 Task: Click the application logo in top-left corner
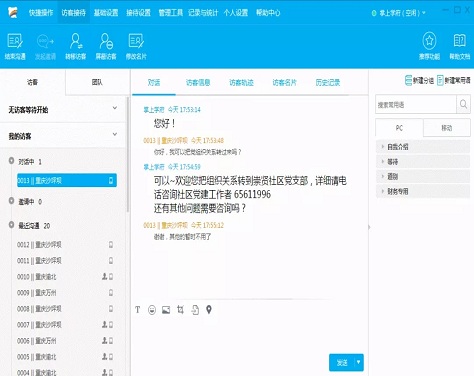pos(13,12)
